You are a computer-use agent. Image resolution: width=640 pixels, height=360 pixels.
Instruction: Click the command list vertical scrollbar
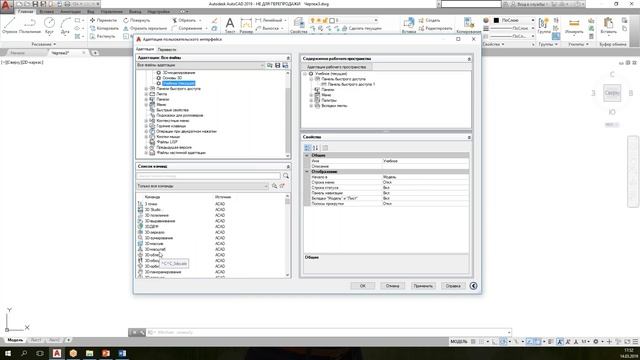click(288, 236)
